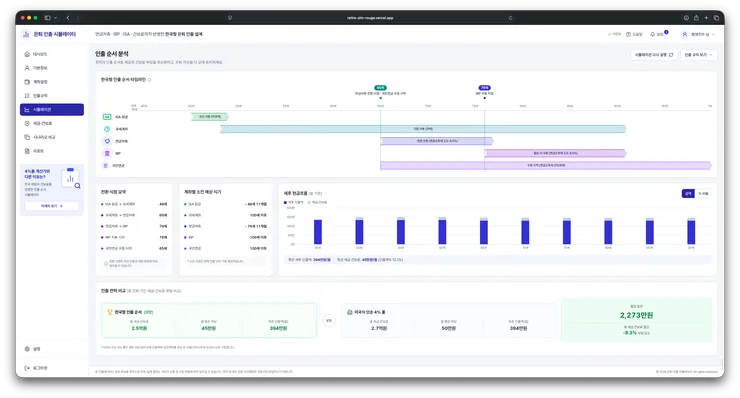Click long teal taxable account timeline bar
The height and width of the screenshot is (398, 740).
(x=423, y=129)
